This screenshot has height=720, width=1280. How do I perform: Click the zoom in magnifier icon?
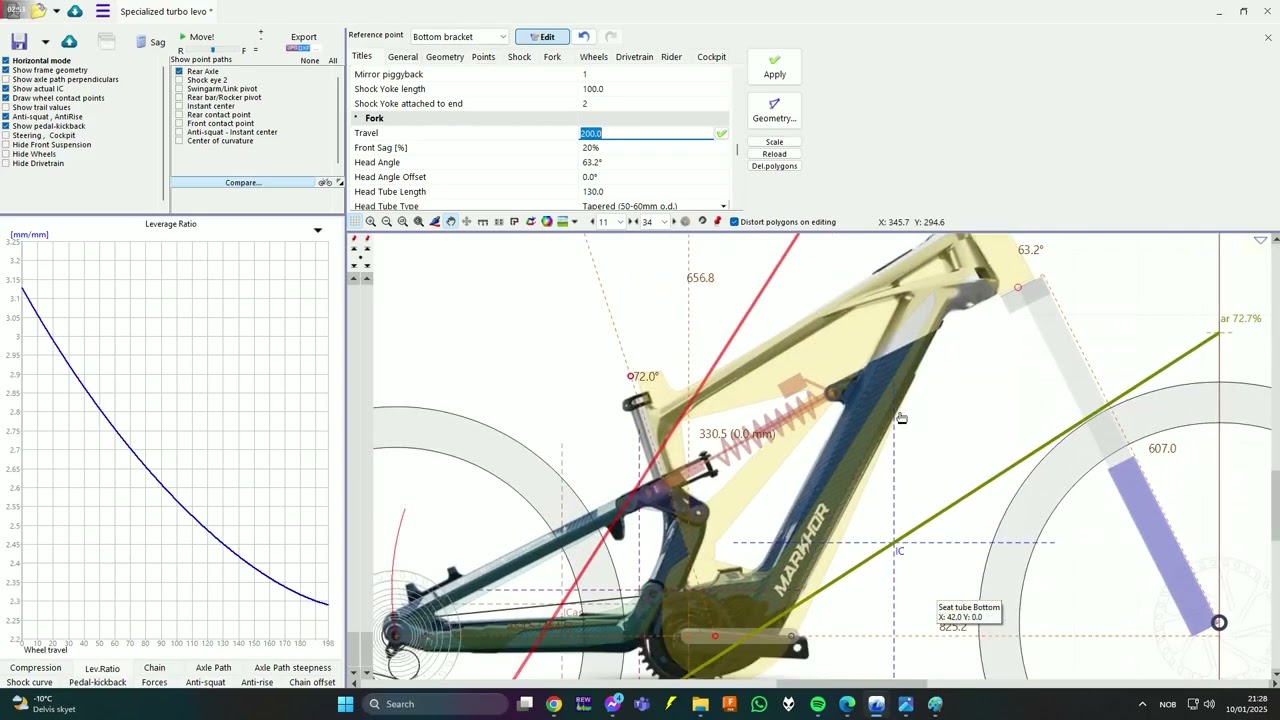[x=371, y=222]
